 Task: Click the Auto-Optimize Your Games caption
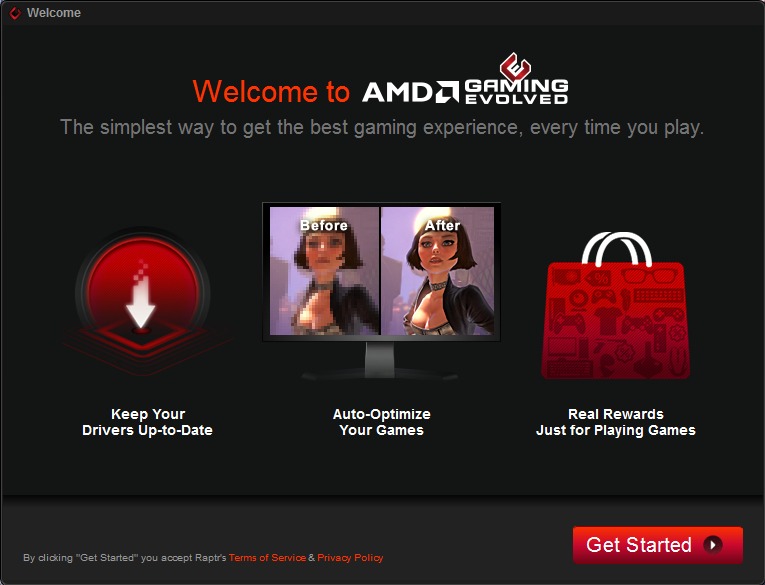[382, 422]
